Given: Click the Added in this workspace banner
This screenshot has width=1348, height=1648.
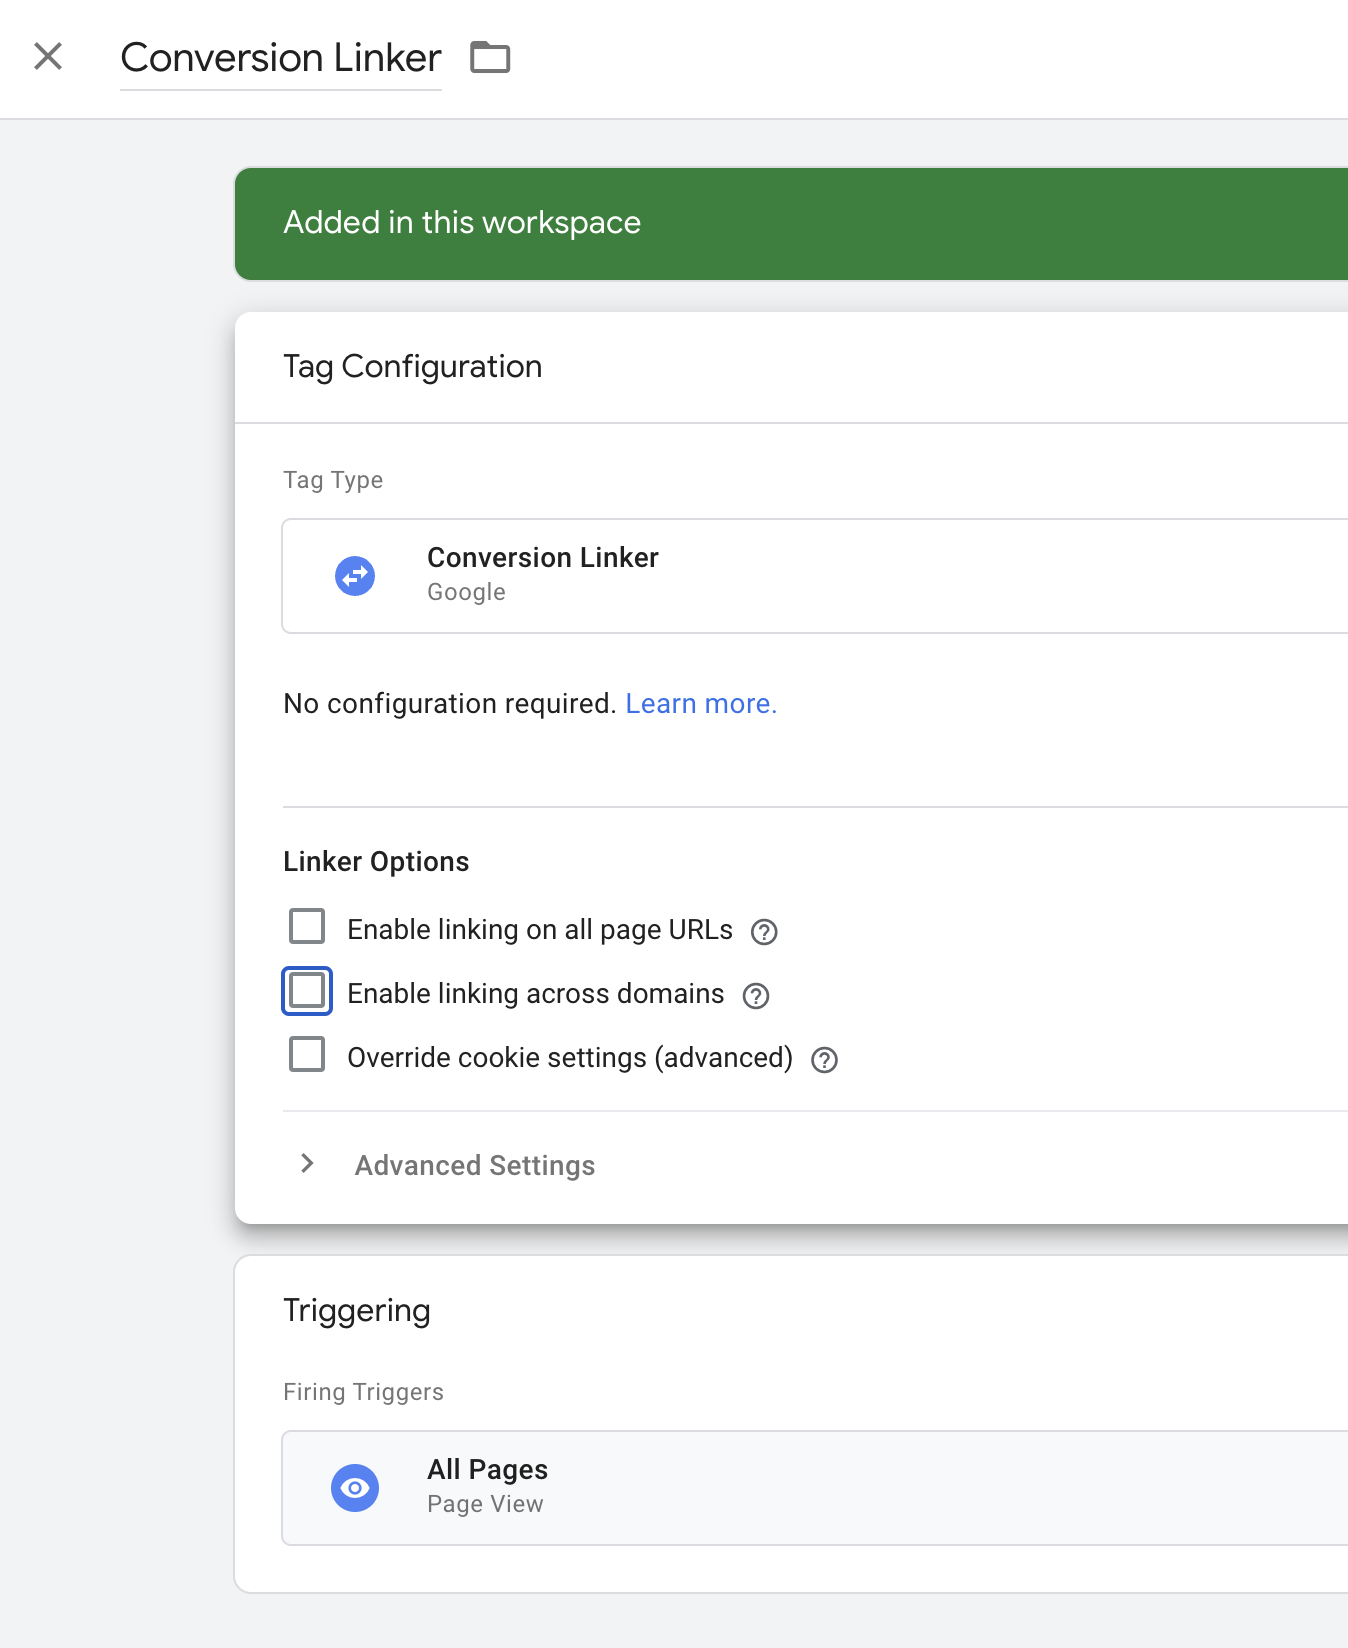Looking at the screenshot, I should coord(791,224).
